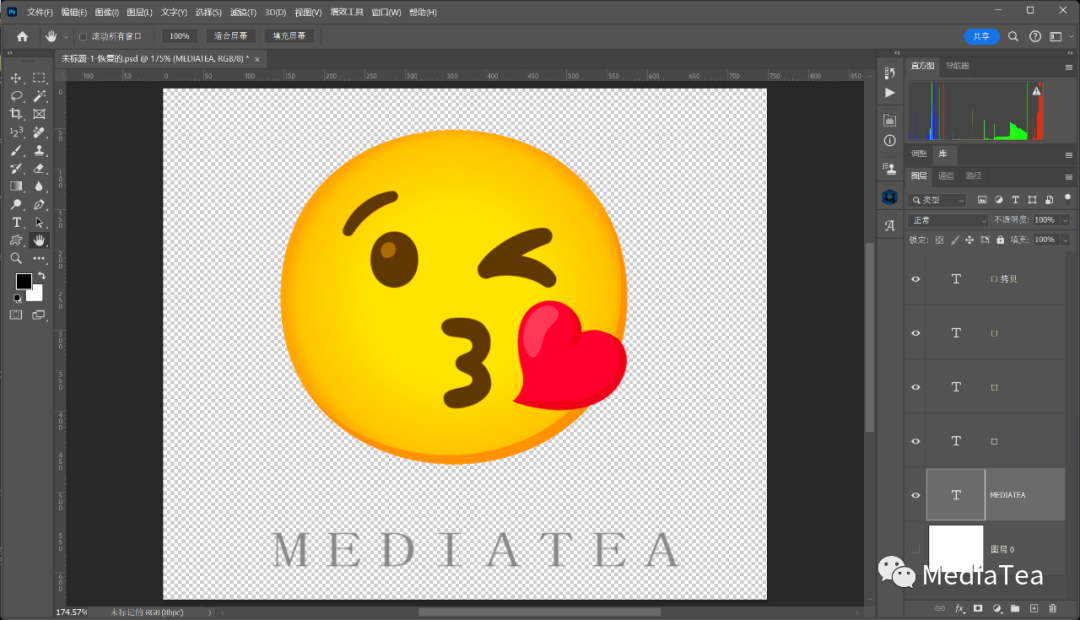Open the Add layer style fx menu
This screenshot has width=1080, height=620.
[x=959, y=608]
